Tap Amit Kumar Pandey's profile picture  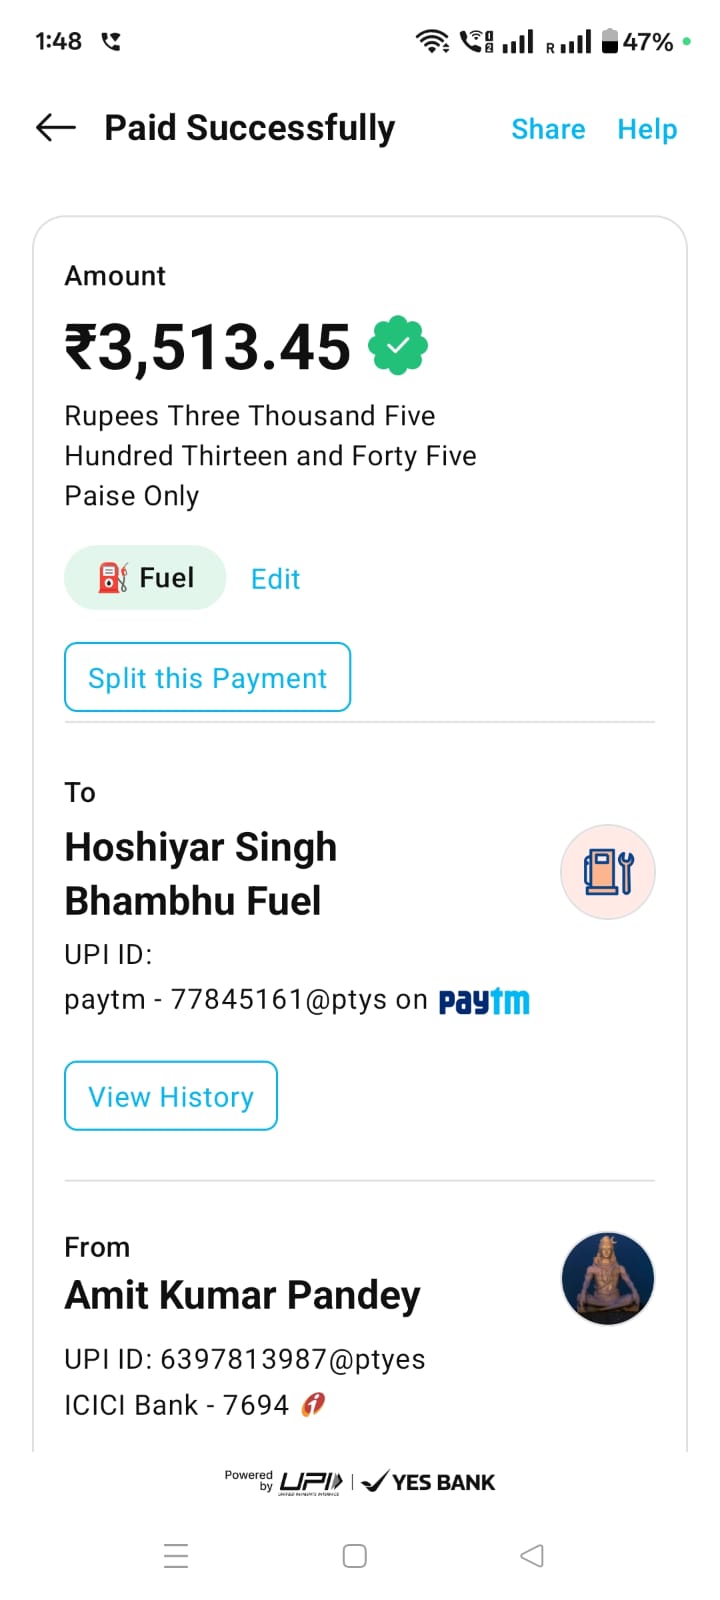click(607, 1279)
